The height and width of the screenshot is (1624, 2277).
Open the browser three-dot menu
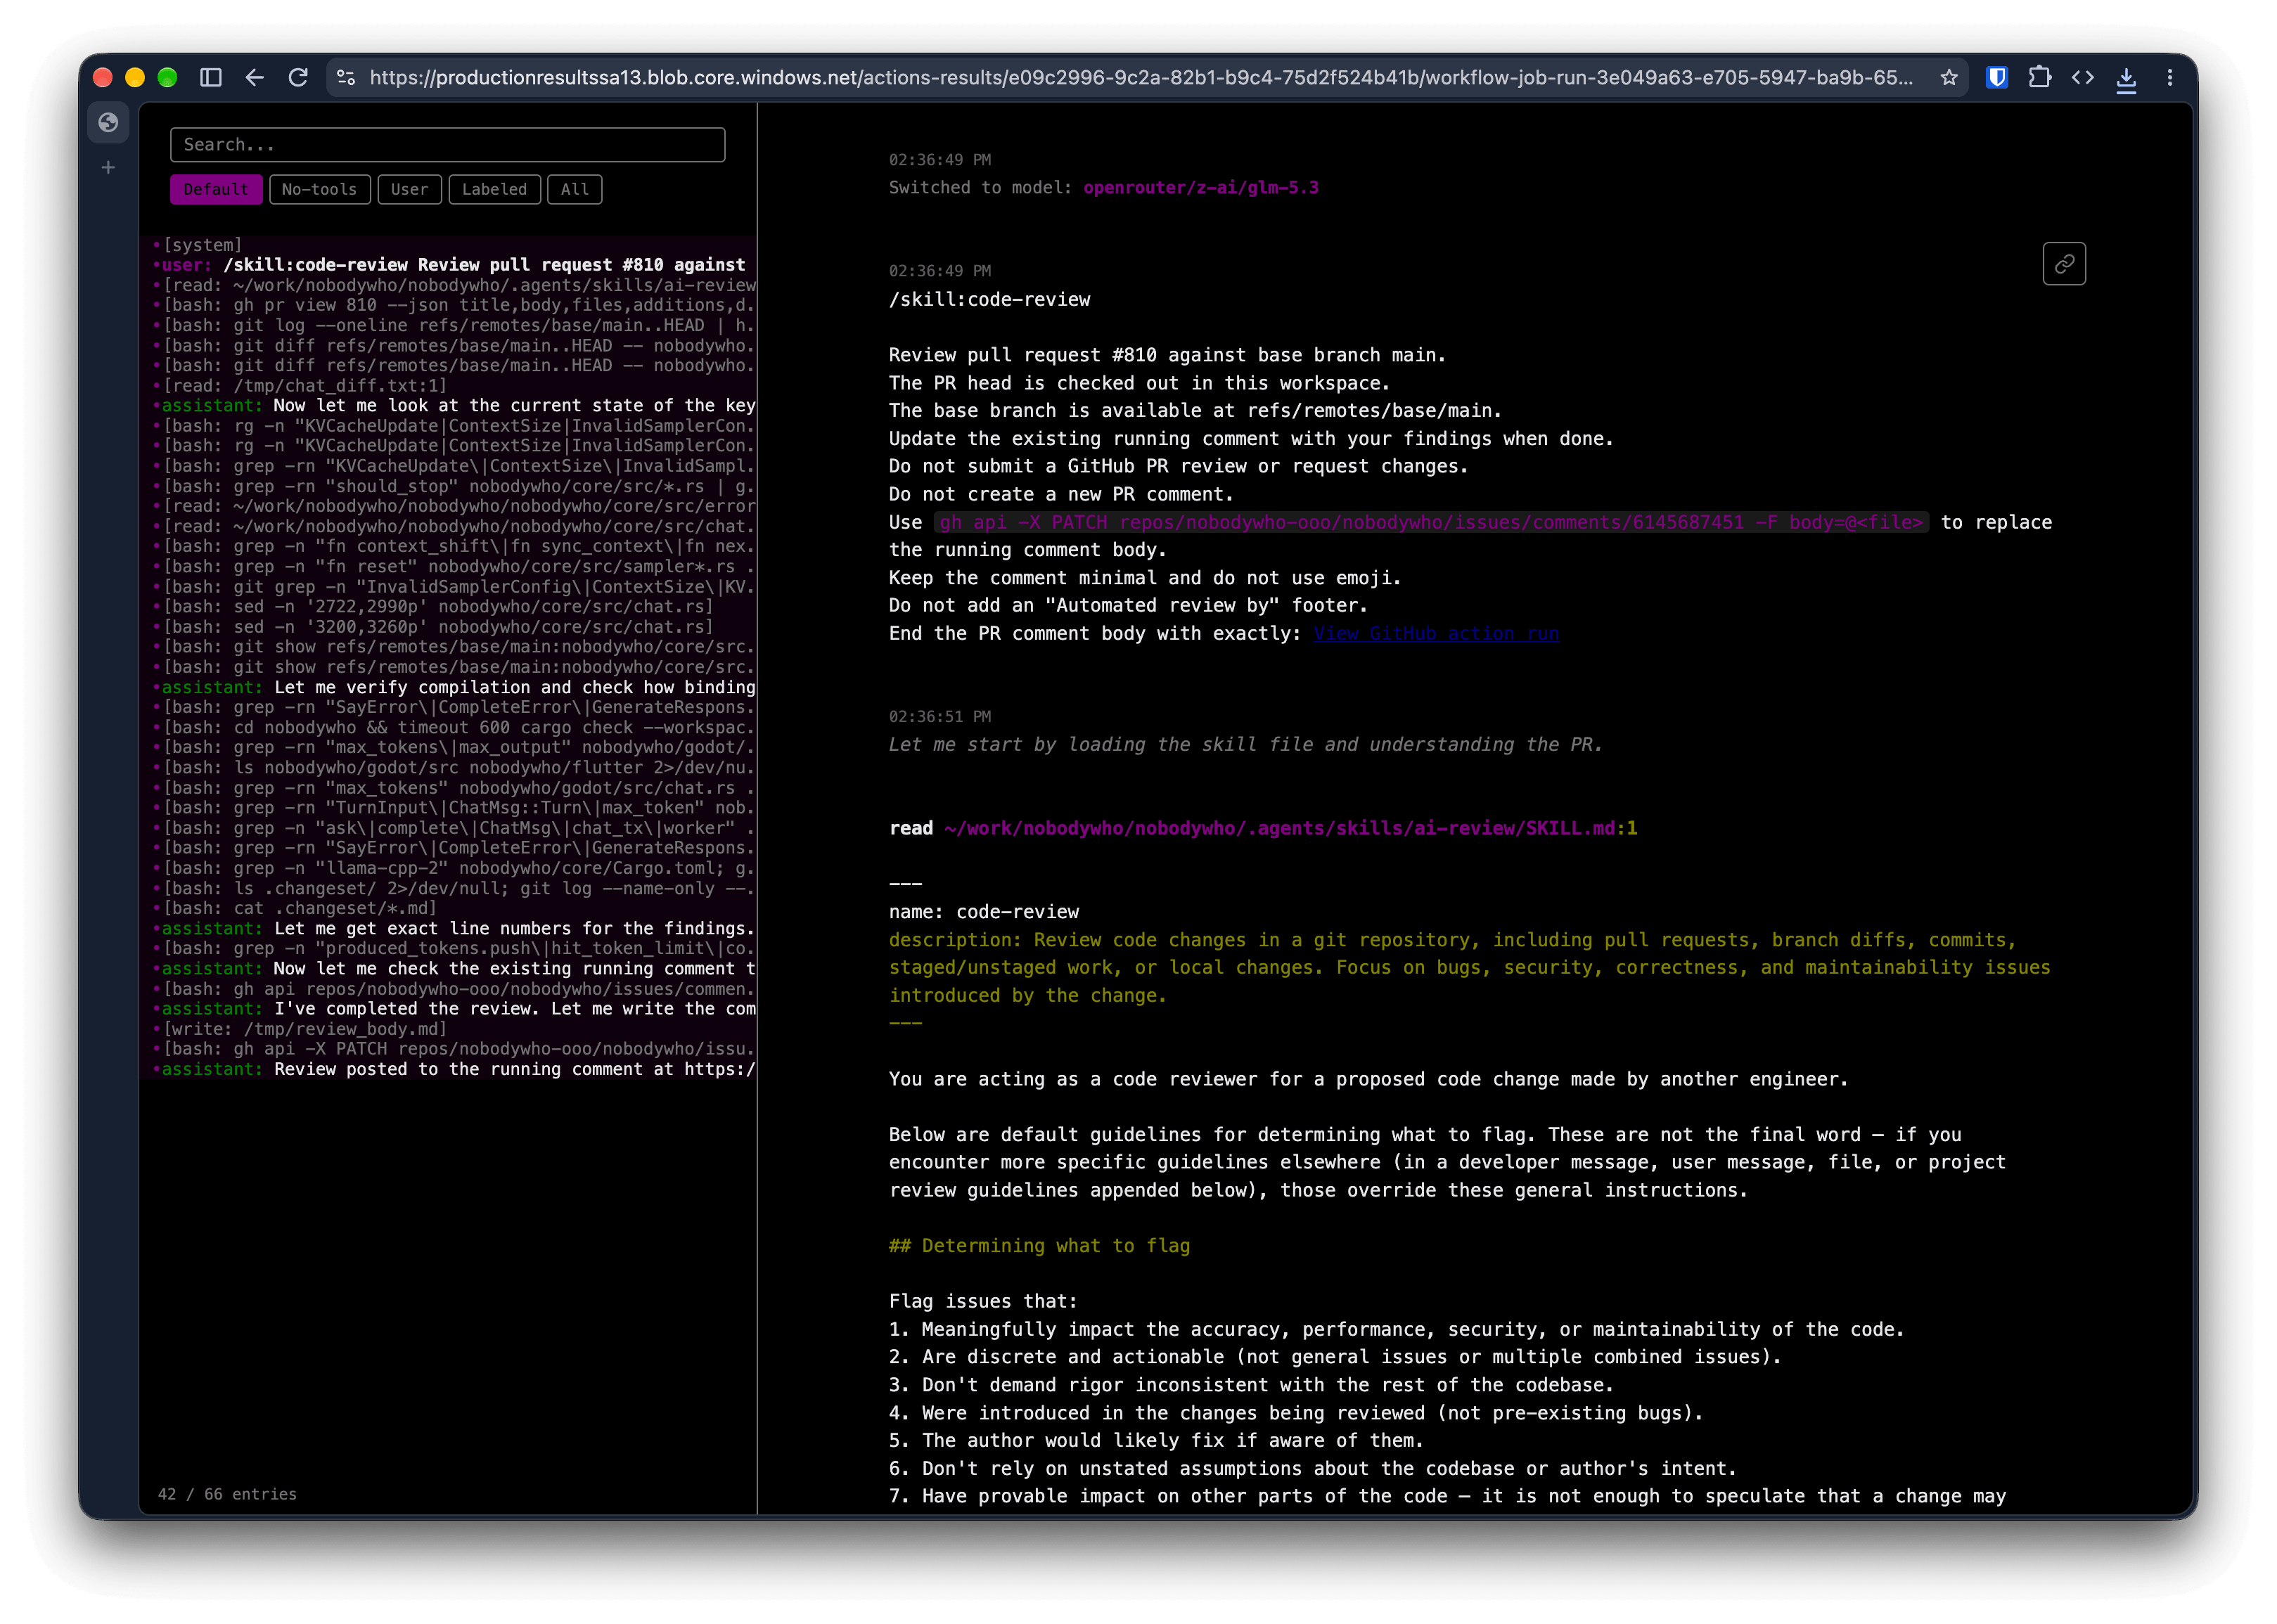coord(2169,77)
